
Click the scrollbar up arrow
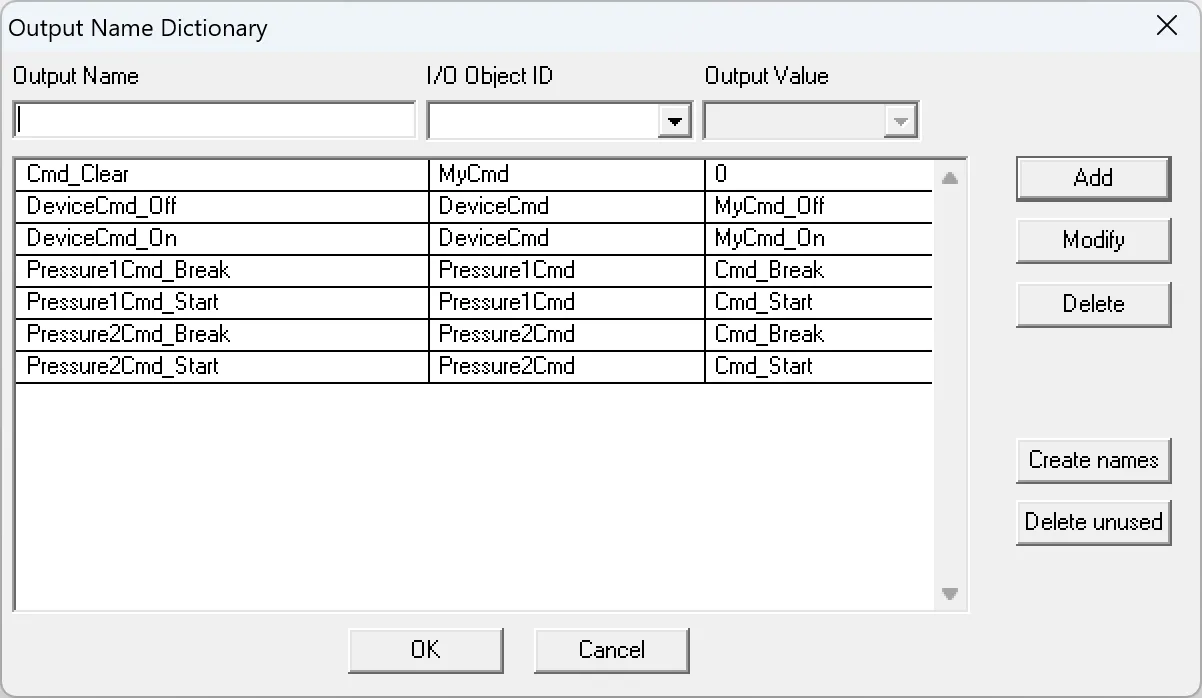click(950, 176)
